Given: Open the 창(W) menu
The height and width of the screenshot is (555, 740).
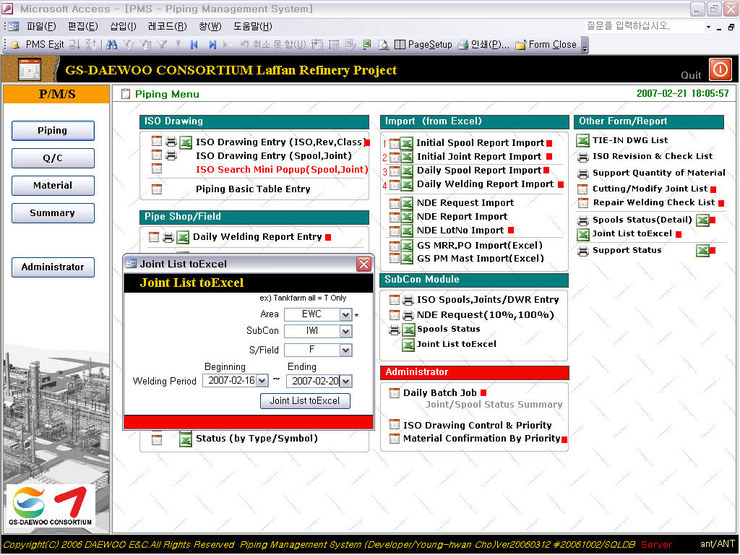Looking at the screenshot, I should 210,26.
